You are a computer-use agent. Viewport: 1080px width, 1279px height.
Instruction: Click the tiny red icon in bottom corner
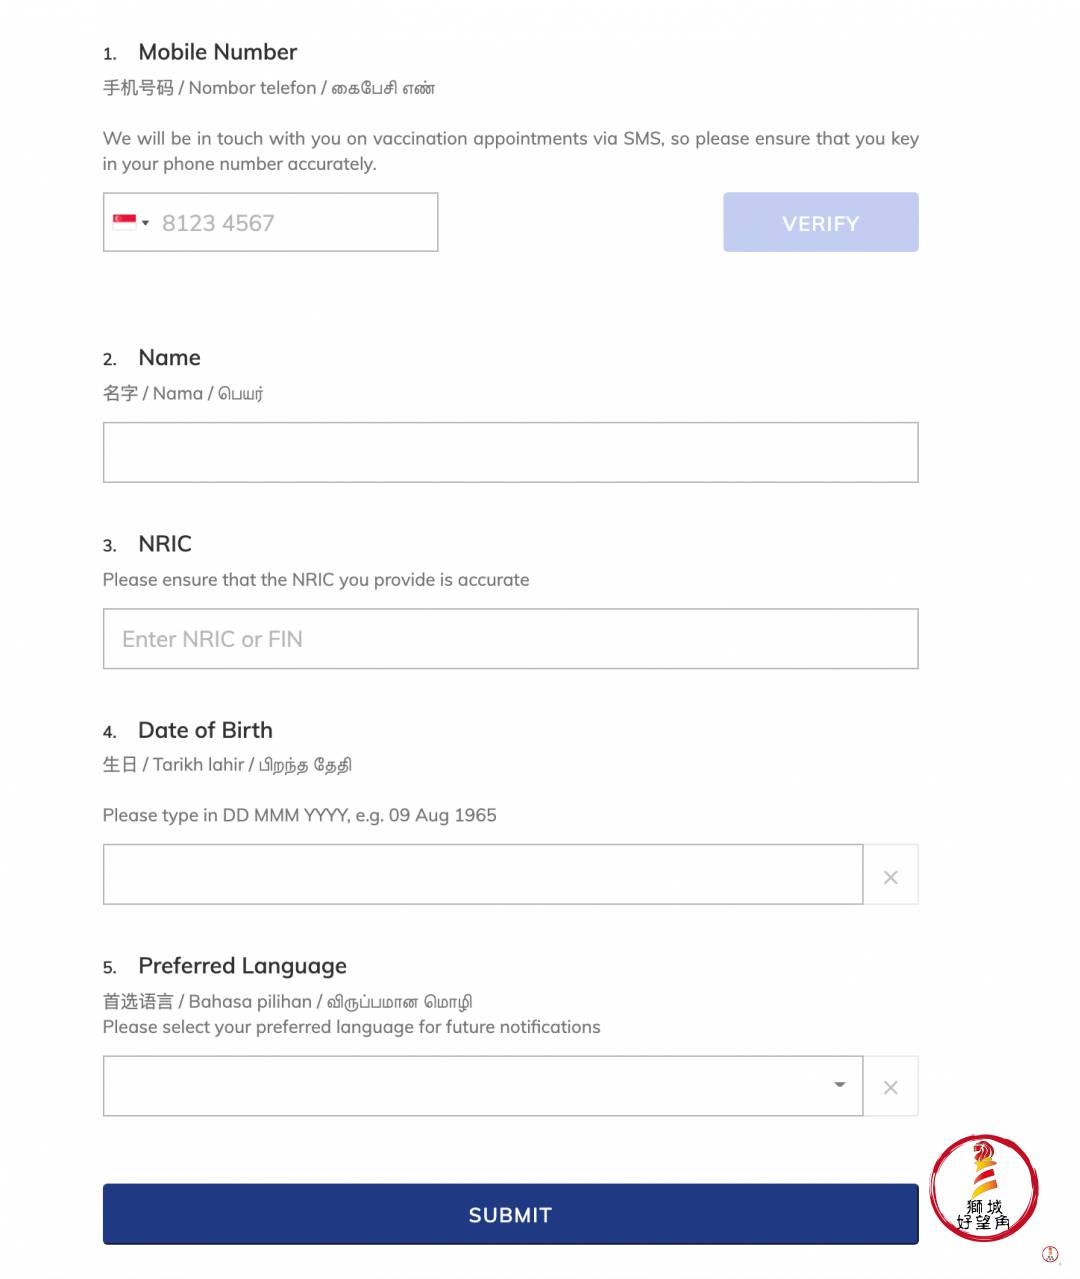pyautogui.click(x=1050, y=1254)
